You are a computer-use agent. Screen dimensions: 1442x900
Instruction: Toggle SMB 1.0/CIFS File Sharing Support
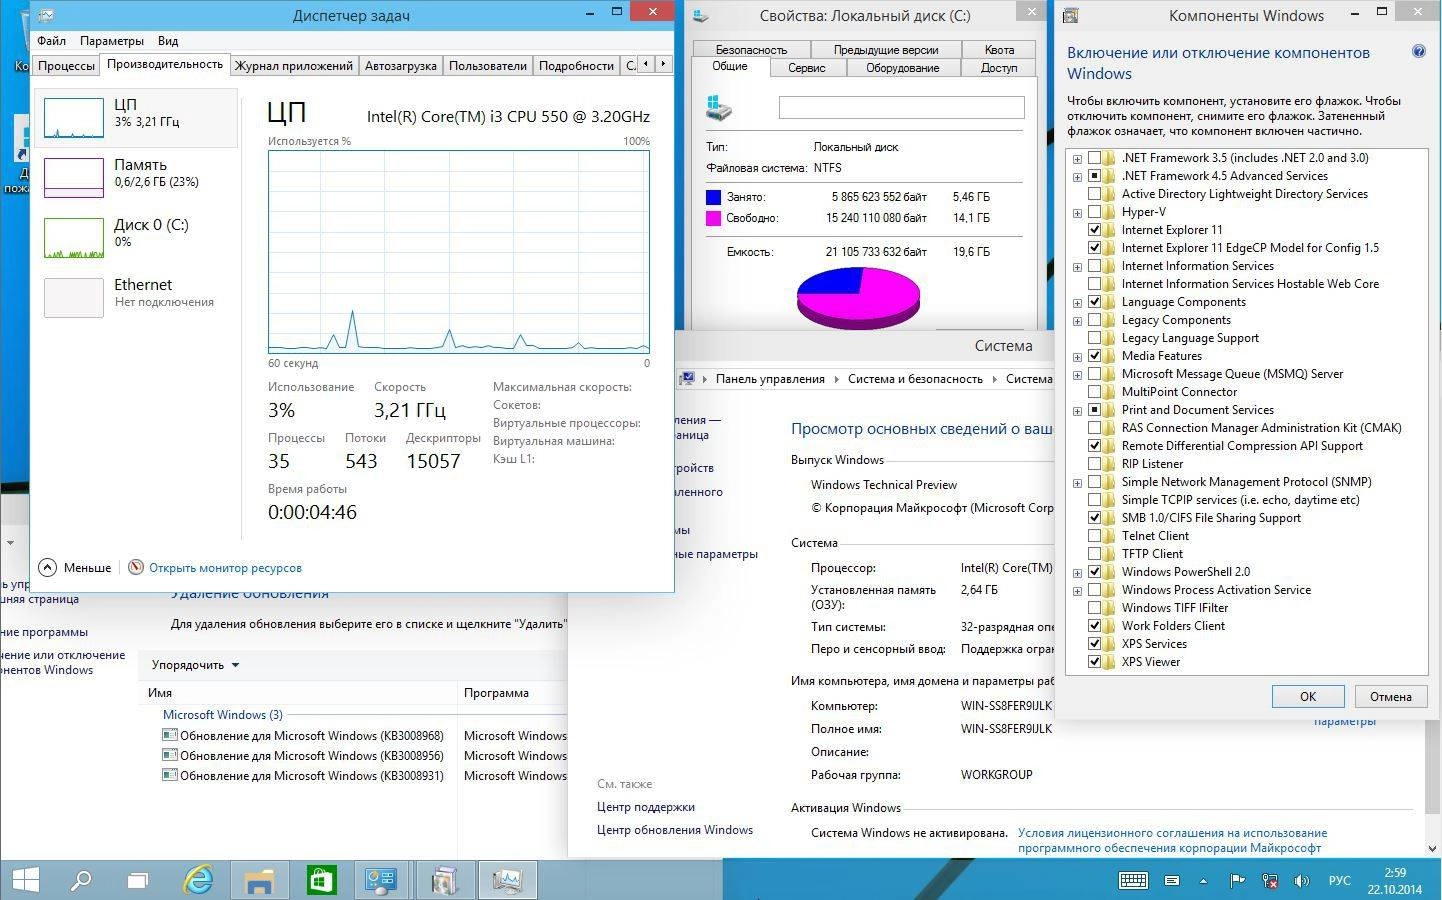1094,518
